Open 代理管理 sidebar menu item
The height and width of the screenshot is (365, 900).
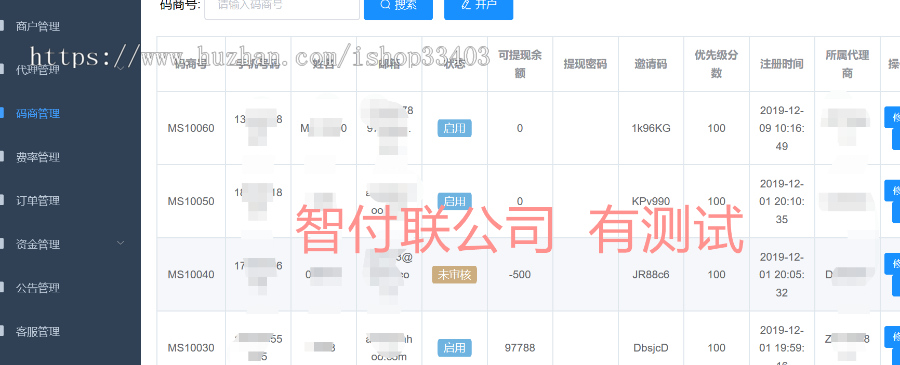38,70
